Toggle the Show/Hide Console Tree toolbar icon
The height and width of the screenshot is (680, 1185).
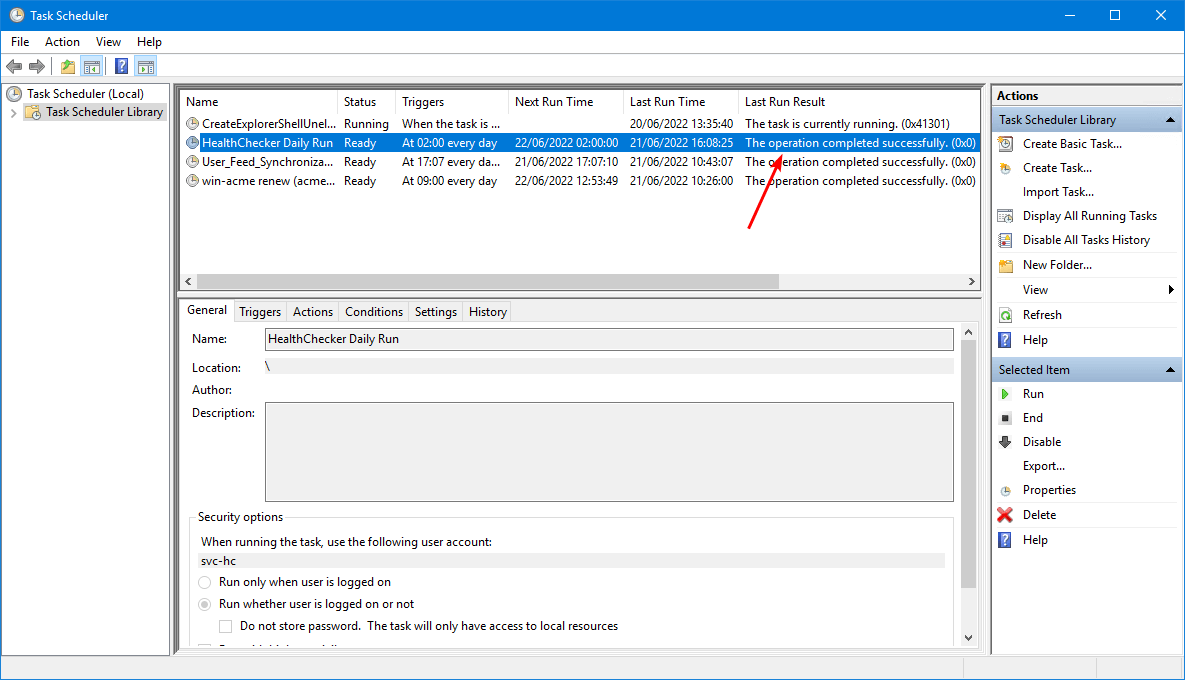[92, 66]
